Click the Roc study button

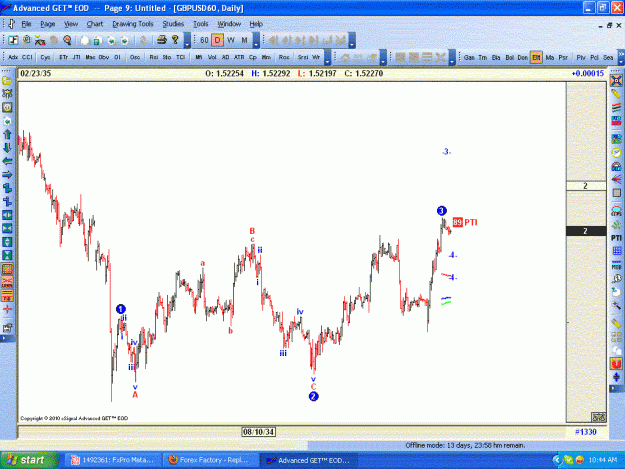click(284, 57)
